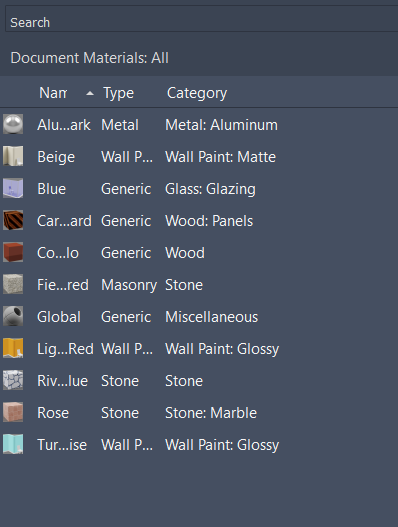Open the Document Materials: All filter
Image resolution: width=398 pixels, height=527 pixels.
point(89,58)
